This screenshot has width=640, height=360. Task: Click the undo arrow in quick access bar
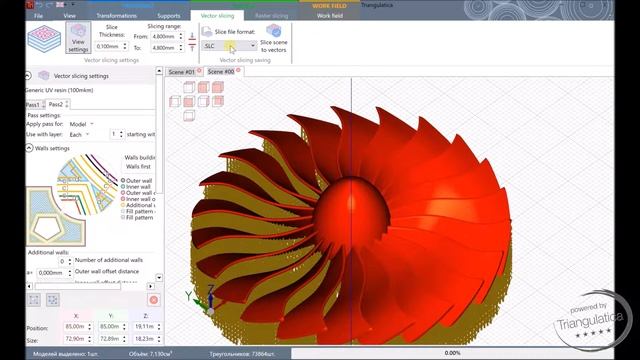(40, 5)
